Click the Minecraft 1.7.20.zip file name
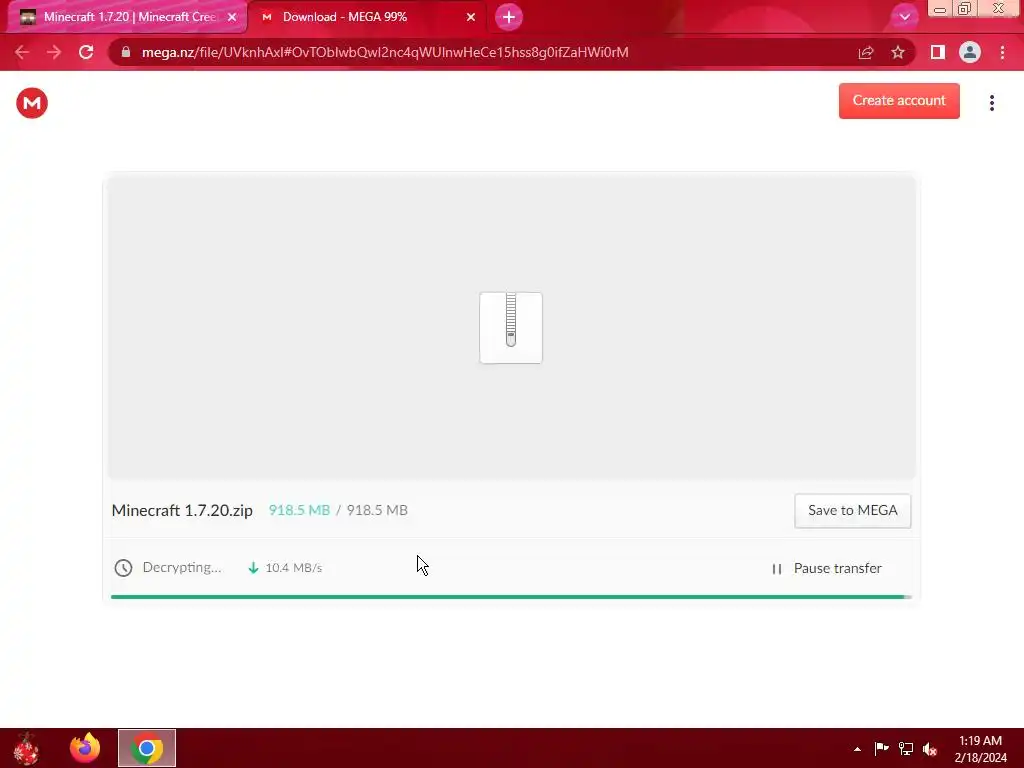The height and width of the screenshot is (768, 1024). click(182, 511)
